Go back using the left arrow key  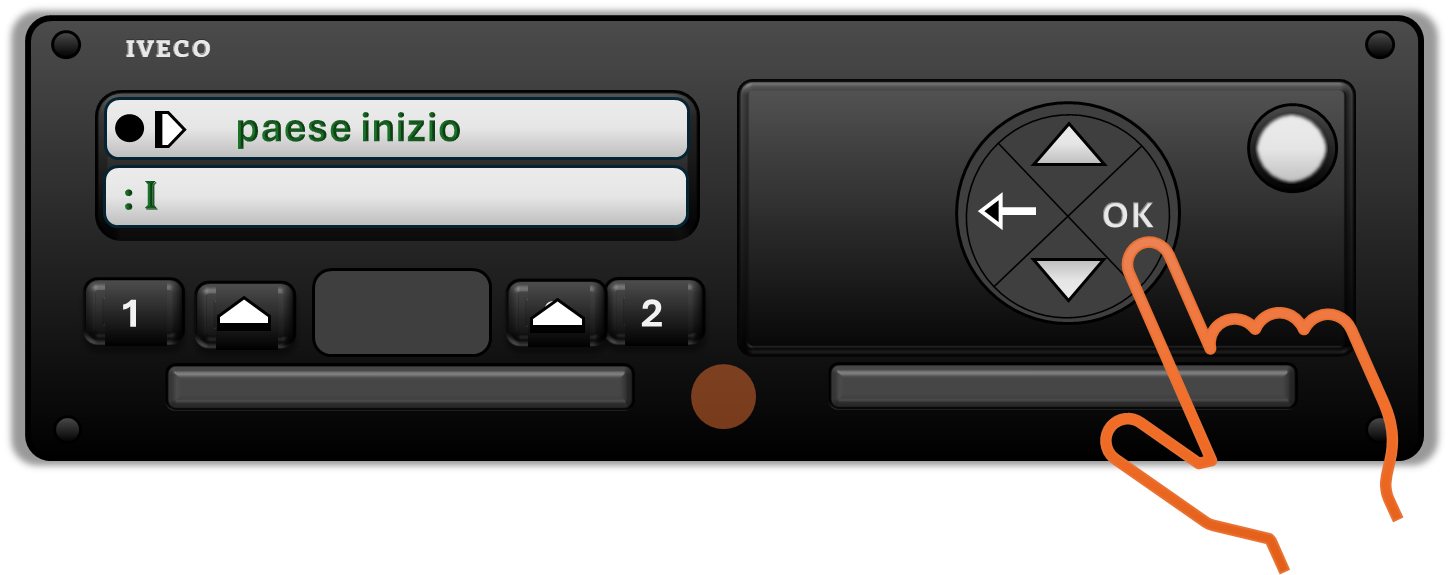click(x=1007, y=212)
